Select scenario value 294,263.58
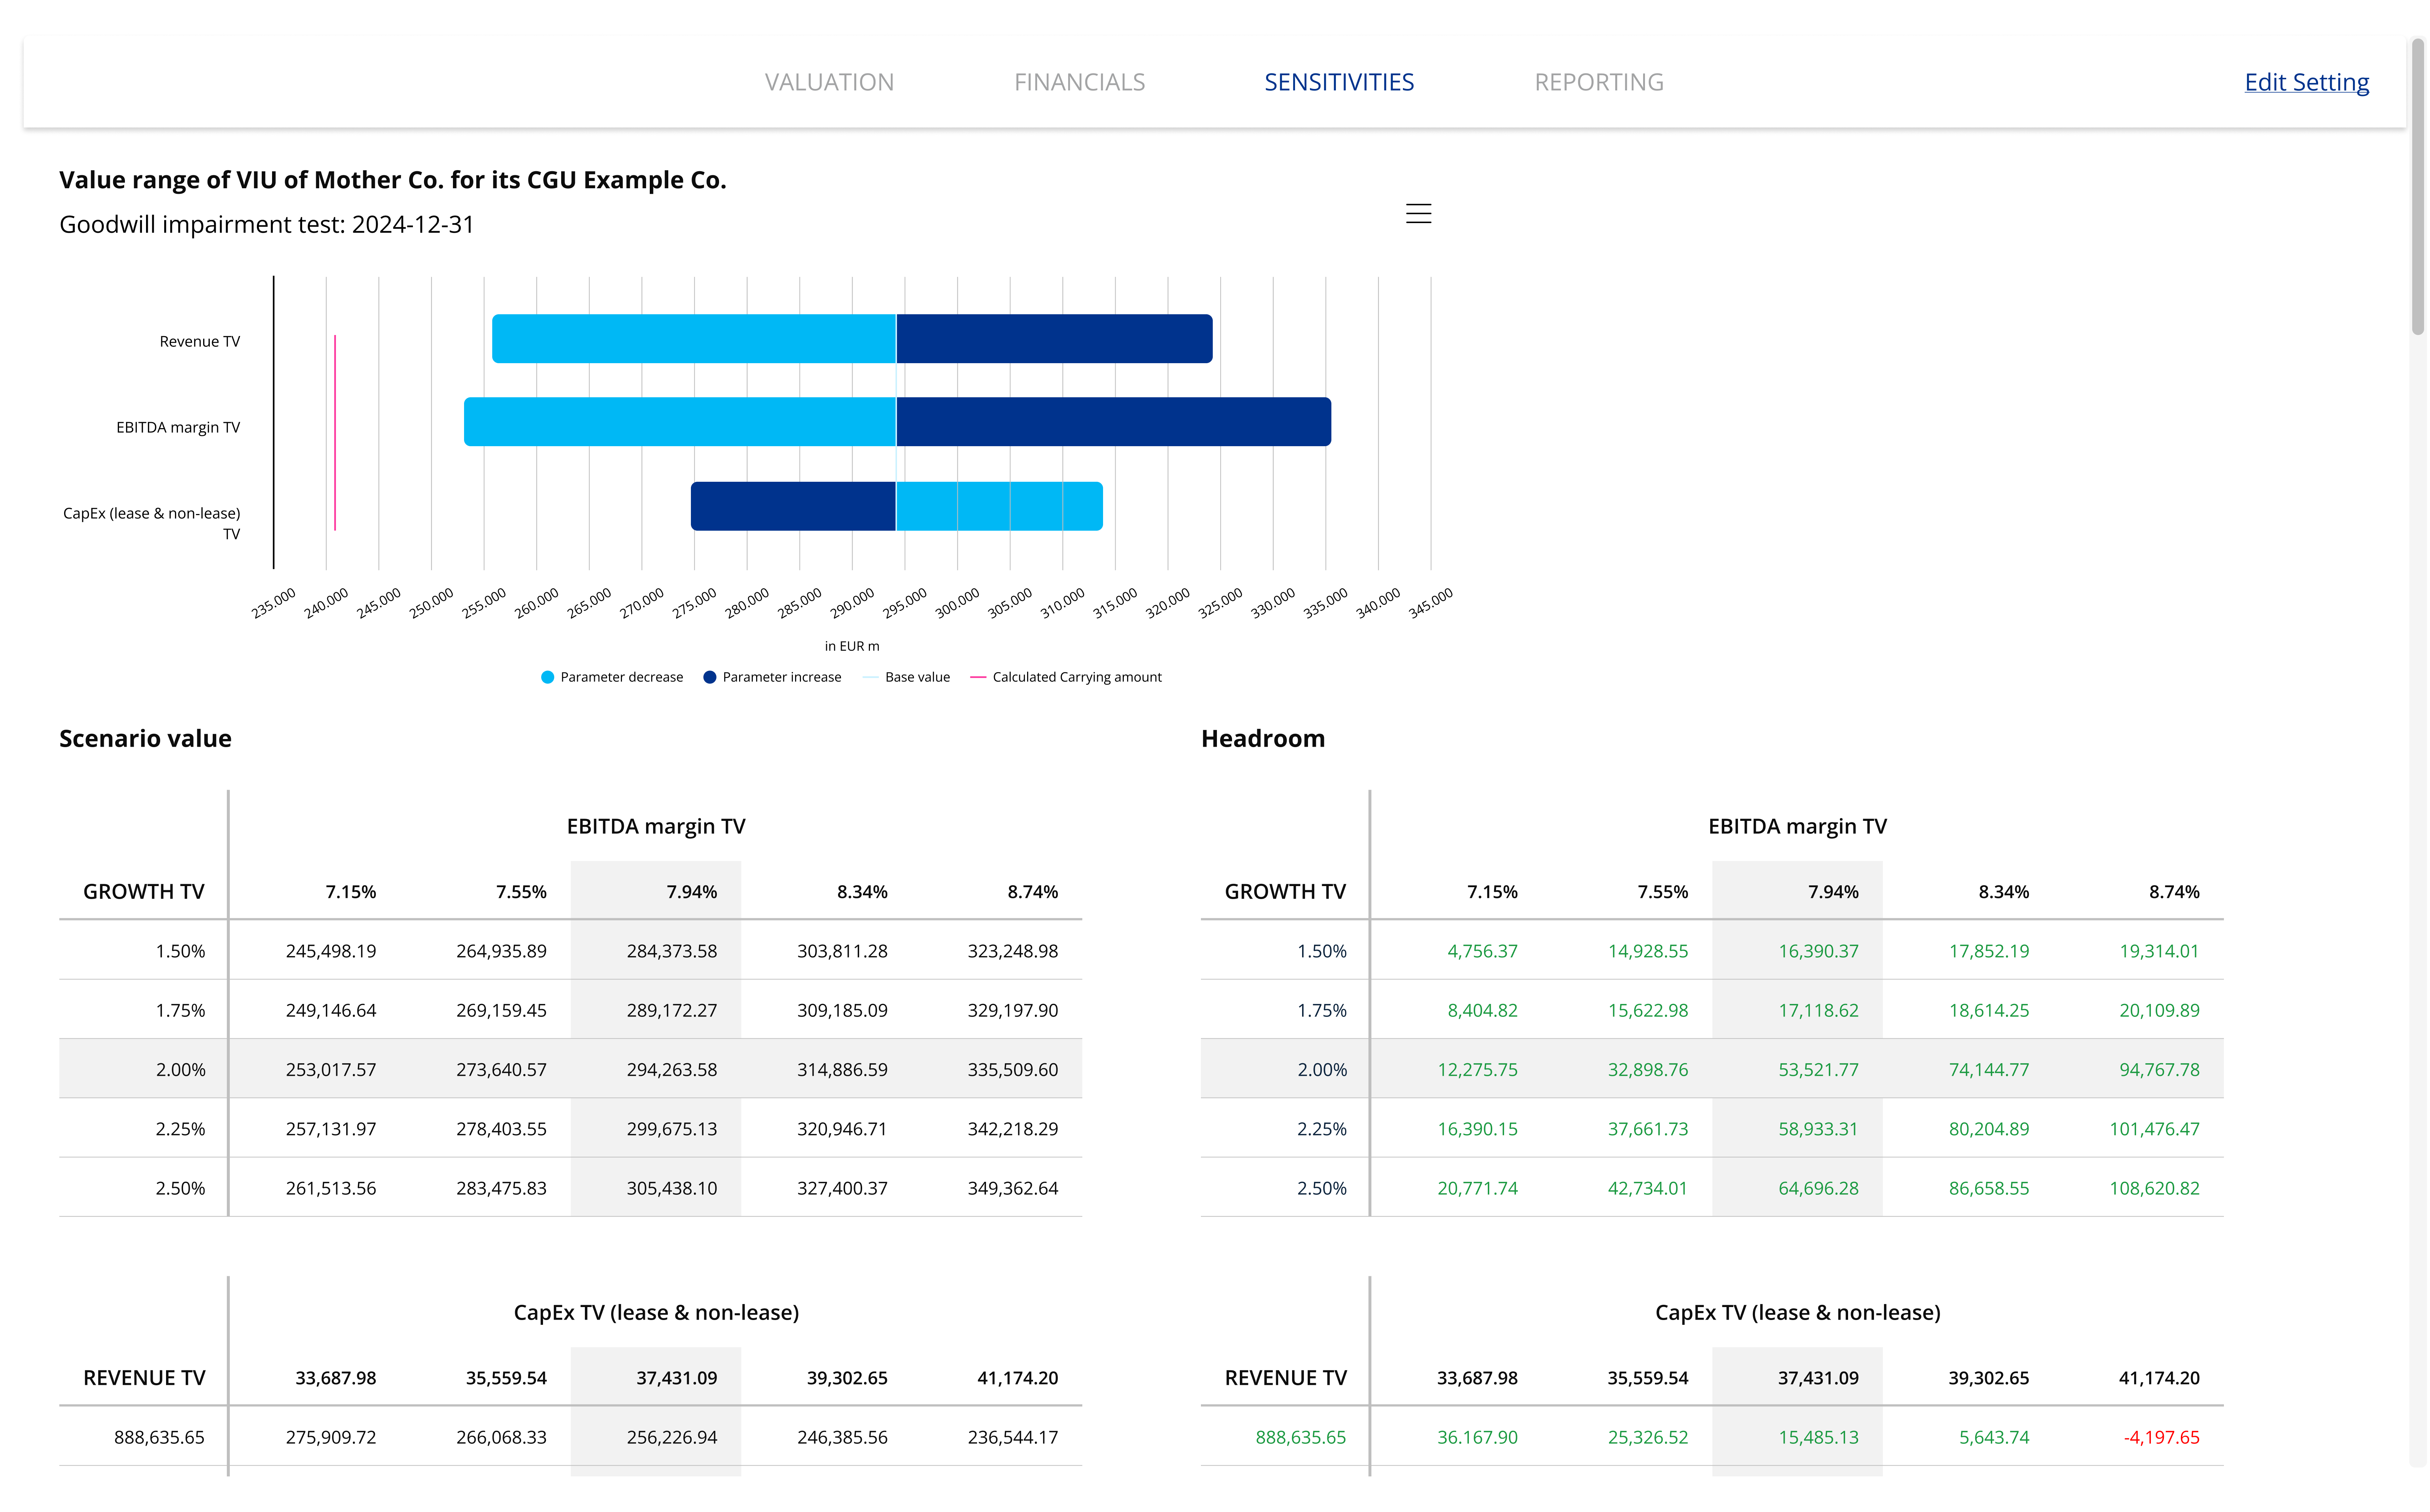The height and width of the screenshot is (1512, 2430). (672, 1070)
